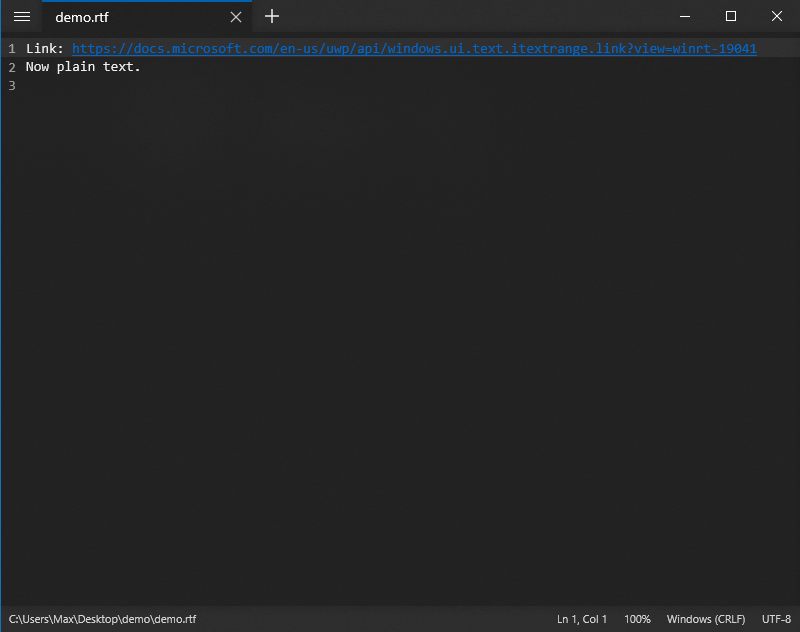The width and height of the screenshot is (800, 632).
Task: Change the 100% zoom level
Action: pyautogui.click(x=637, y=619)
